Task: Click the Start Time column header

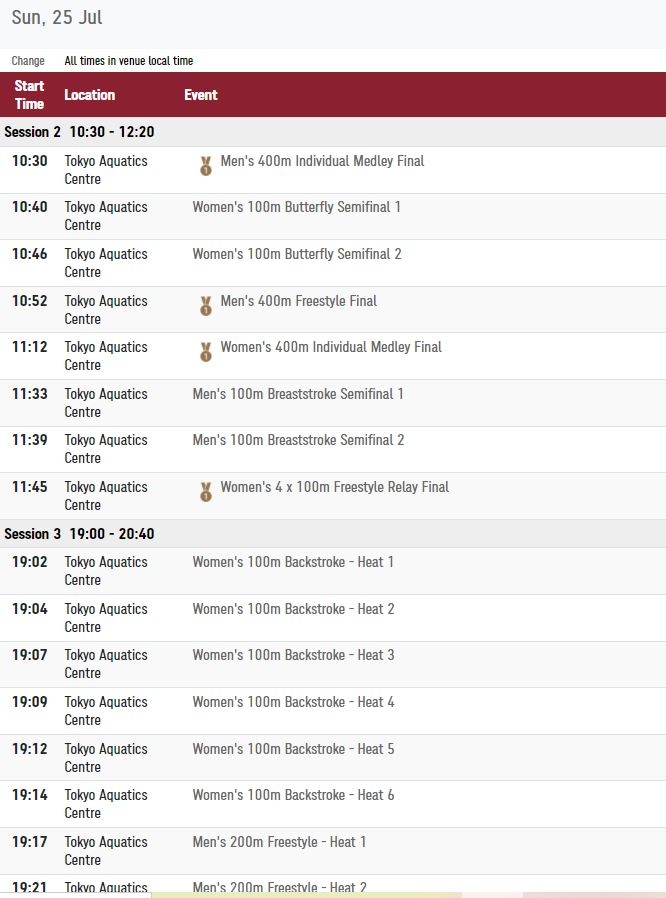Action: tap(29, 94)
